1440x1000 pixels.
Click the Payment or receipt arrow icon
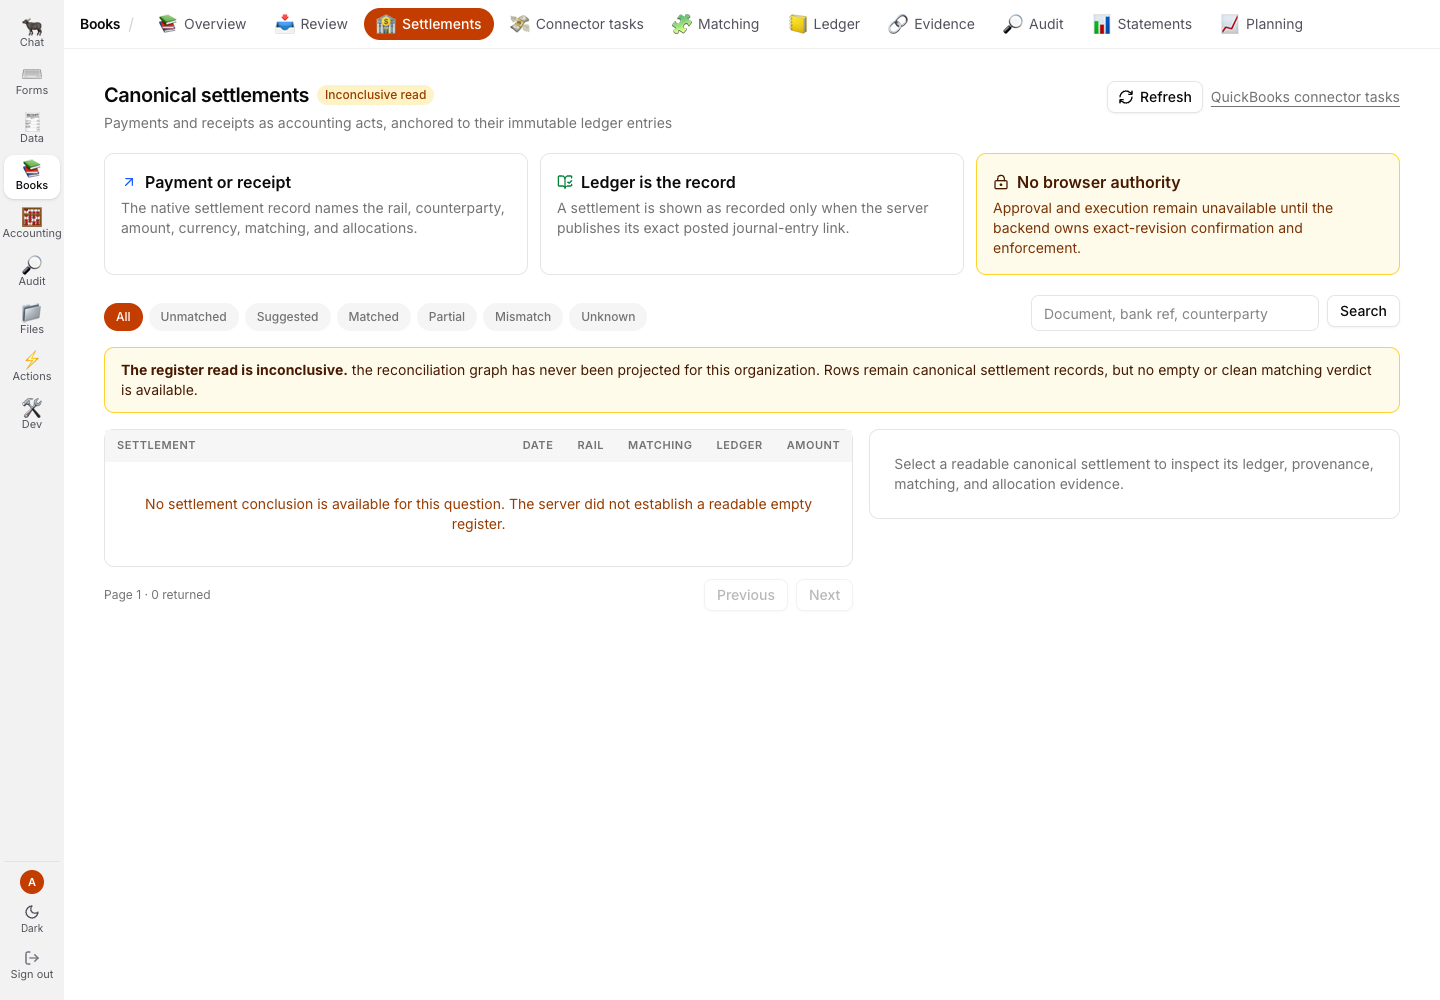point(129,182)
